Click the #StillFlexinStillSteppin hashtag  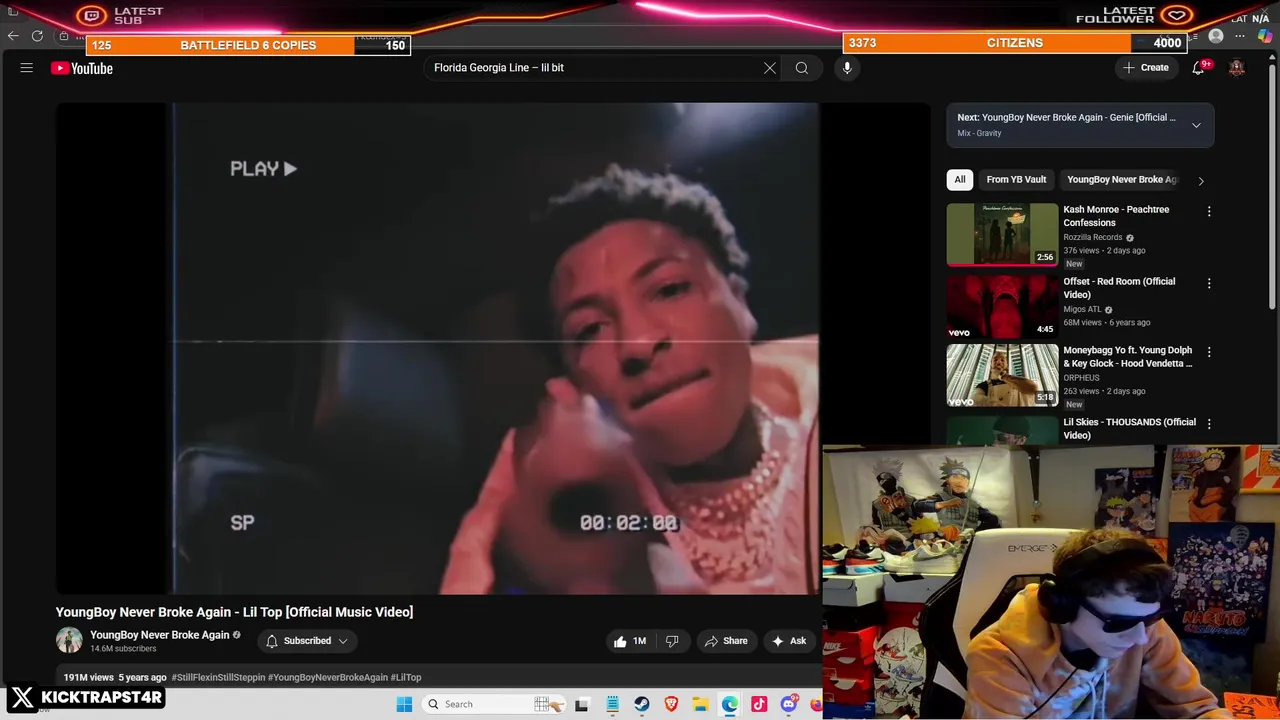click(218, 677)
